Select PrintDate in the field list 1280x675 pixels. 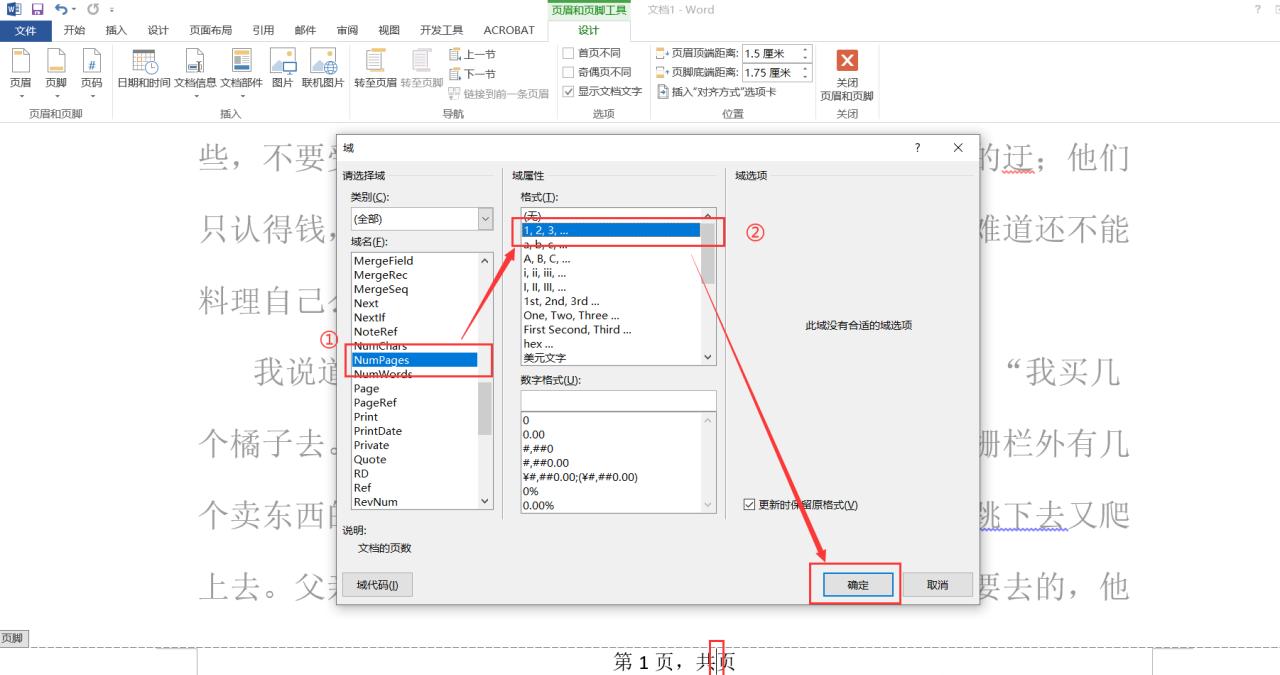414,431
